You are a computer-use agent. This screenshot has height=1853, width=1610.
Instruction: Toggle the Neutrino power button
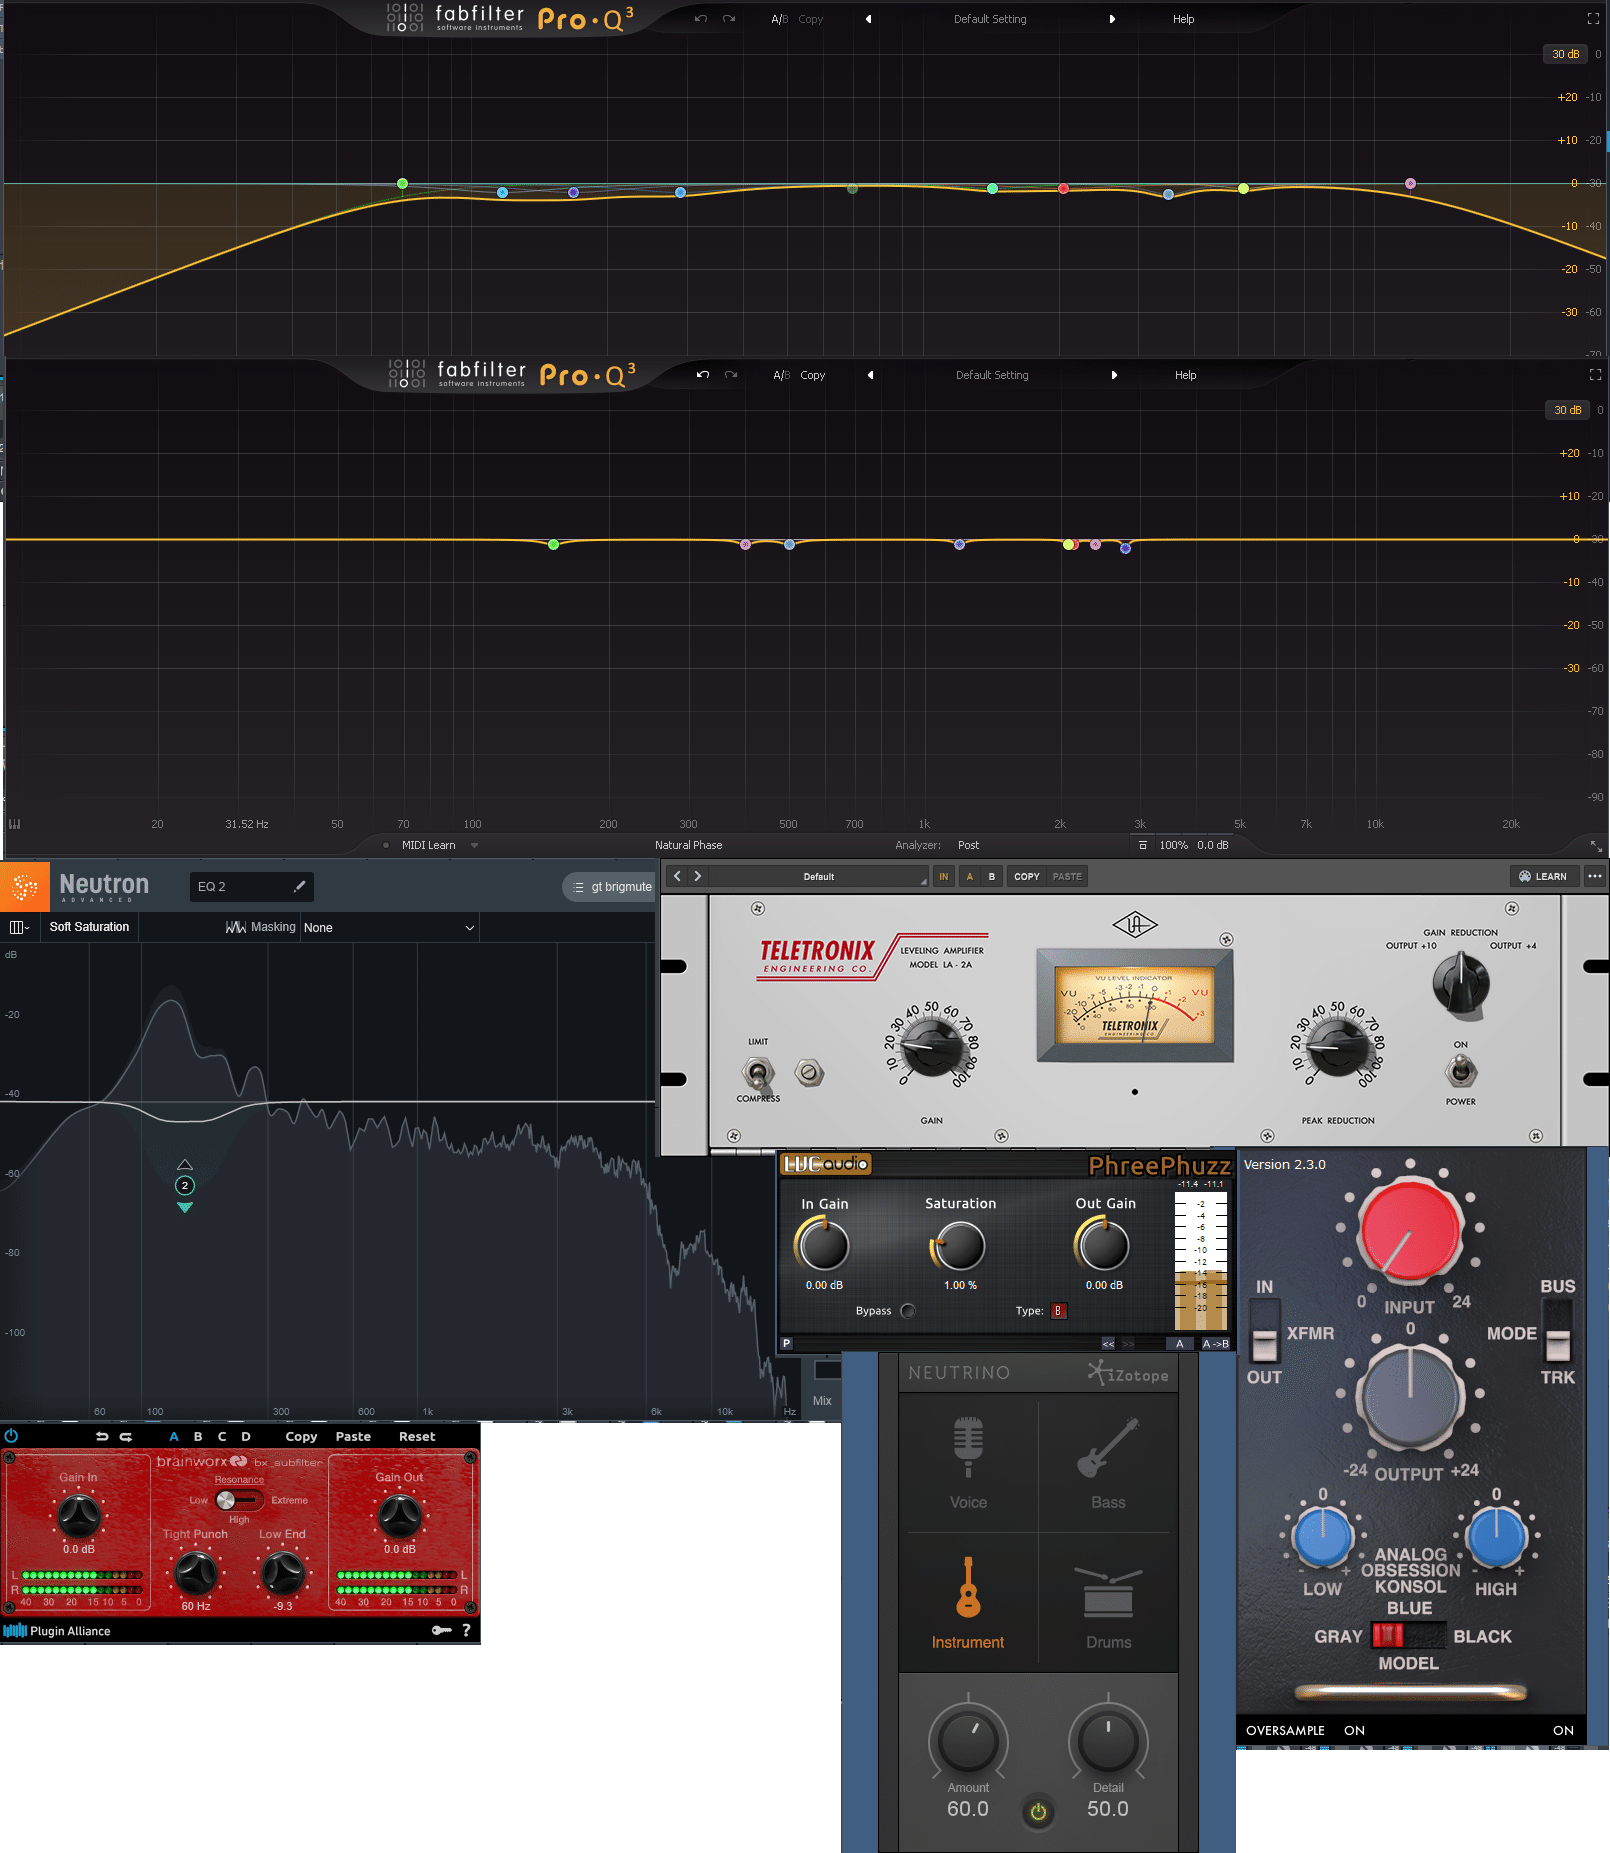[1038, 1811]
